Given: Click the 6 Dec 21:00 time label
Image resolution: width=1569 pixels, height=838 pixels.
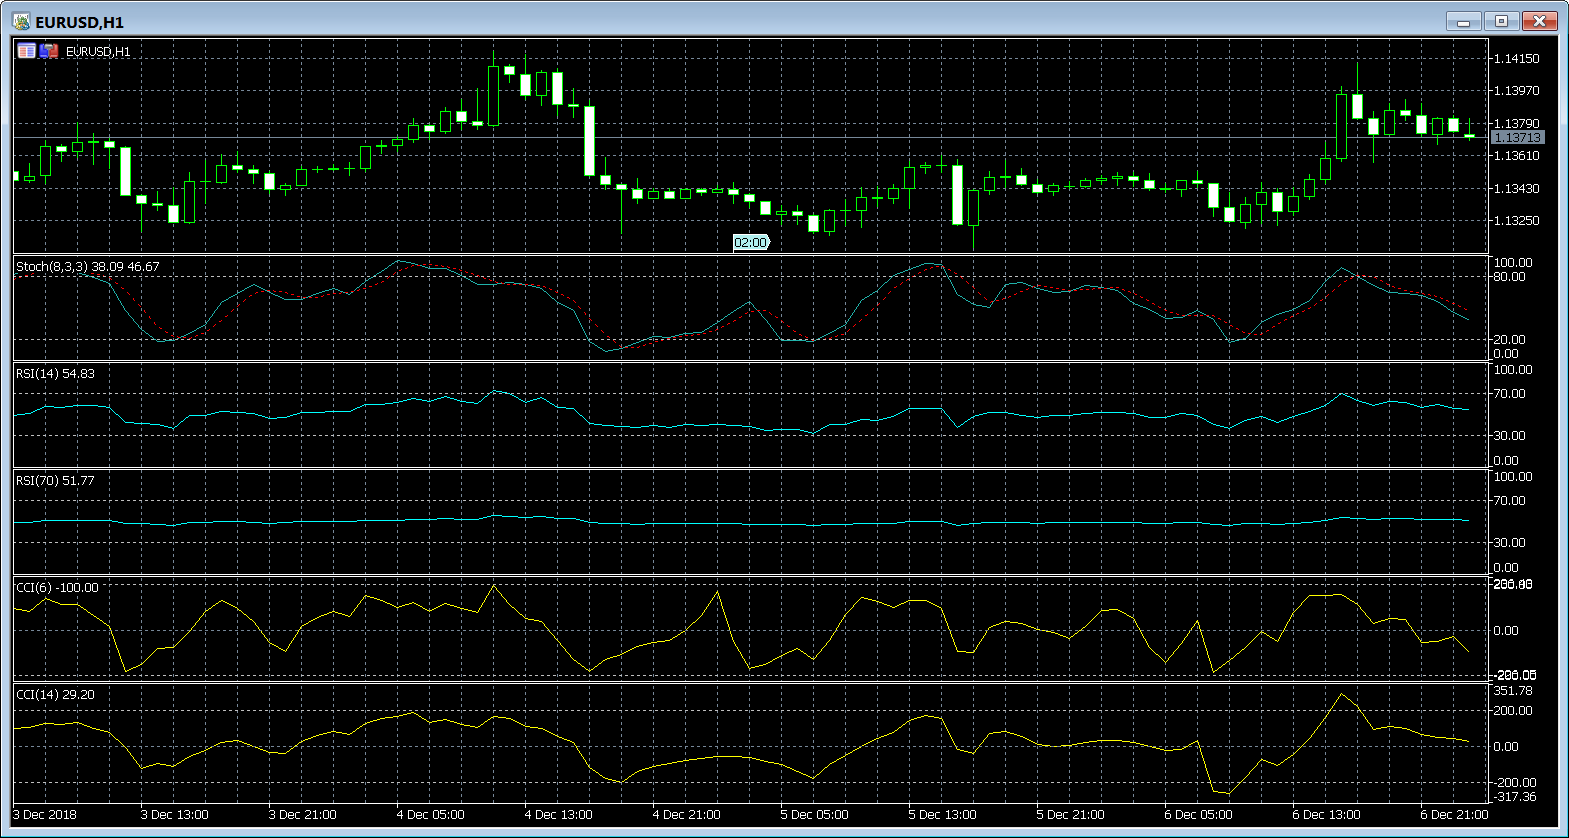Looking at the screenshot, I should point(1454,815).
